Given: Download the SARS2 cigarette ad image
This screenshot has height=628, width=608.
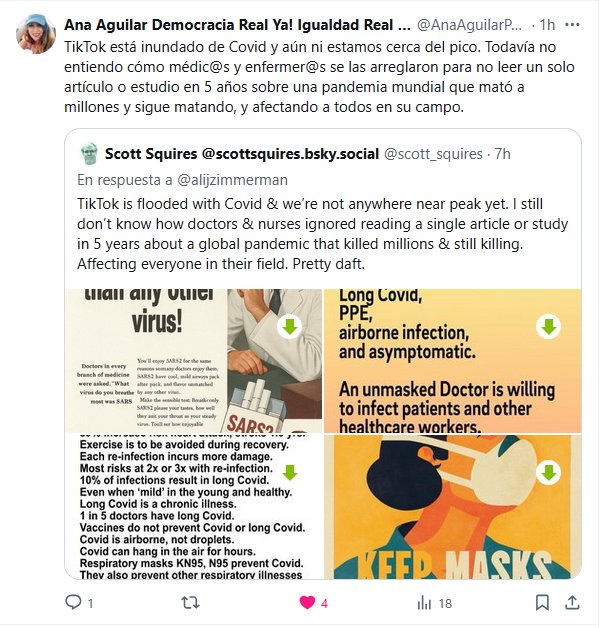Looking at the screenshot, I should (290, 327).
